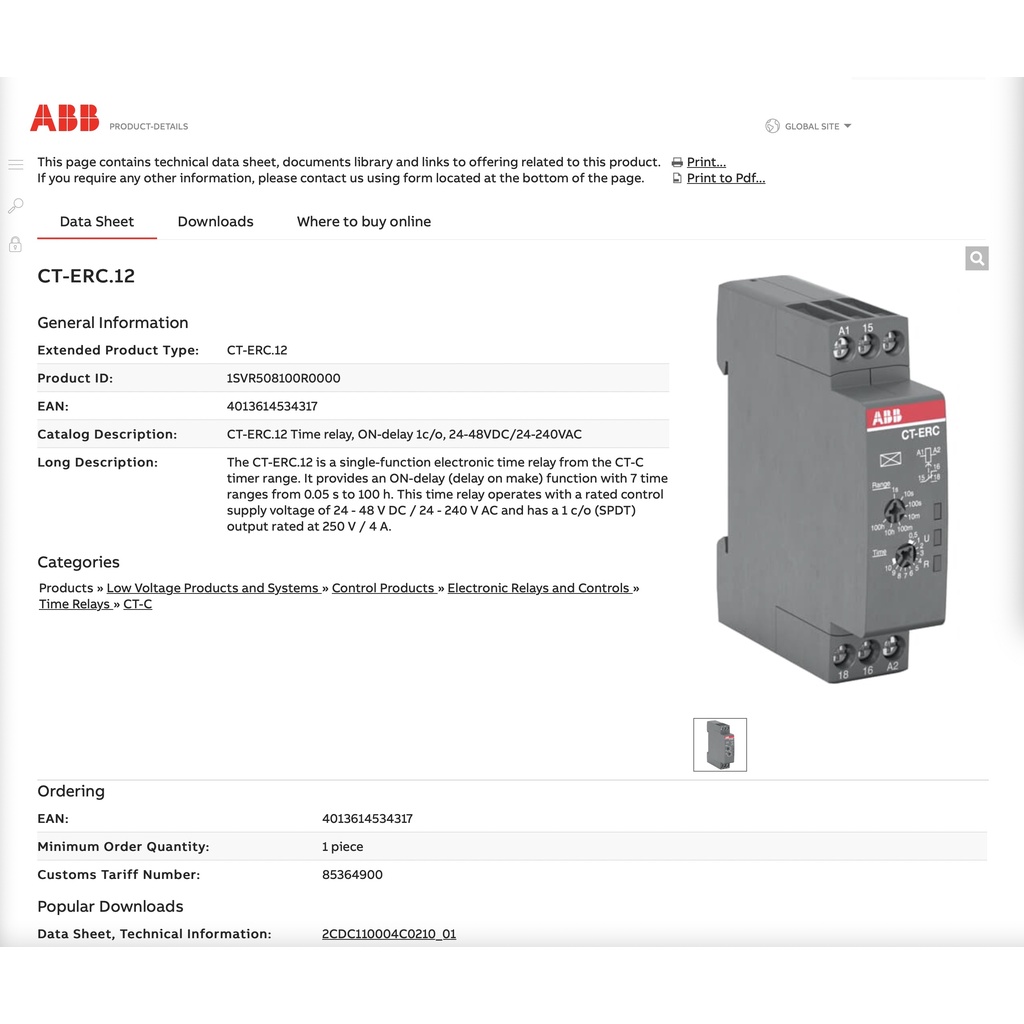Image resolution: width=1024 pixels, height=1024 pixels.
Task: Open Electronic Relays and Controls link
Action: point(539,588)
